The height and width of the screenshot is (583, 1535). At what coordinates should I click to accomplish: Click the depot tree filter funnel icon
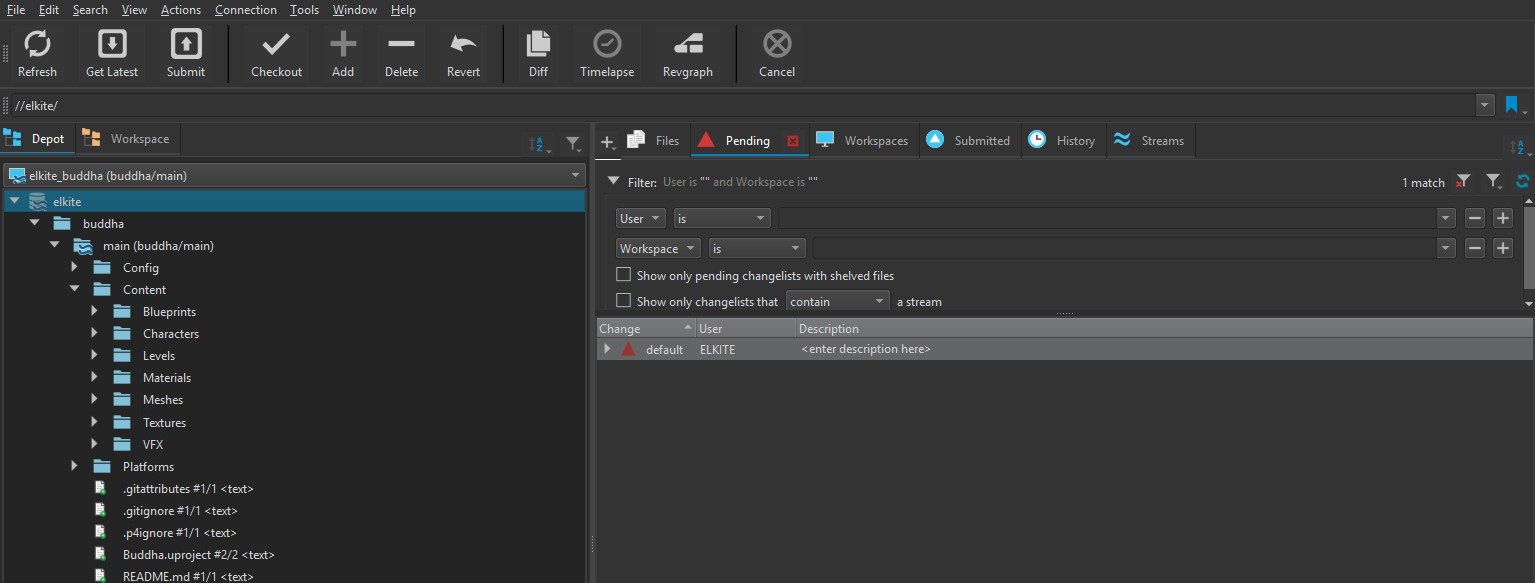pos(573,144)
